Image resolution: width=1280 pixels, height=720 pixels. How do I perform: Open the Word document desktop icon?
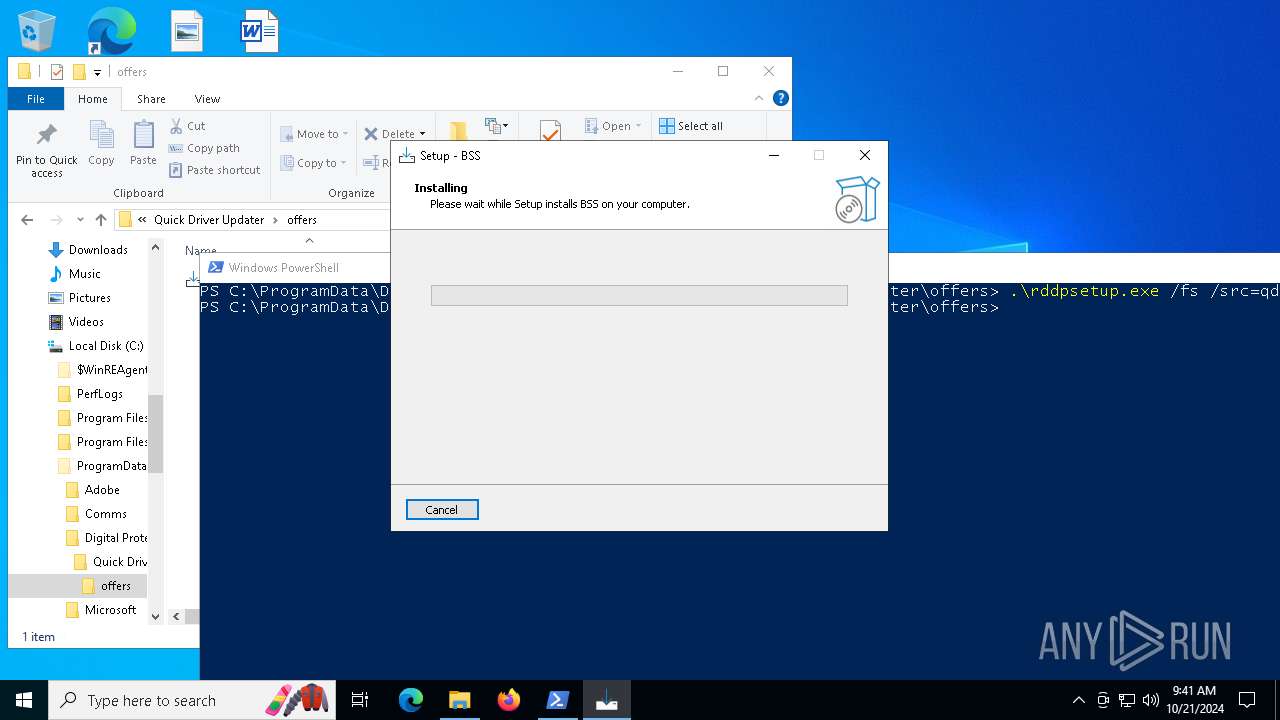[x=259, y=31]
